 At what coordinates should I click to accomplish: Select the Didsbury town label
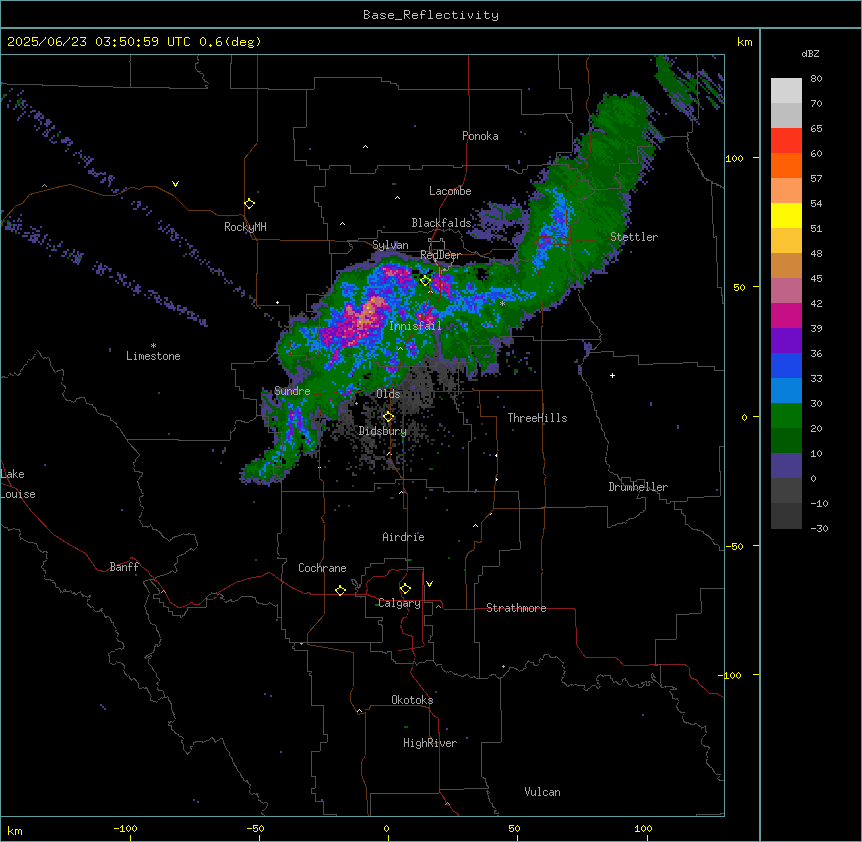[383, 431]
